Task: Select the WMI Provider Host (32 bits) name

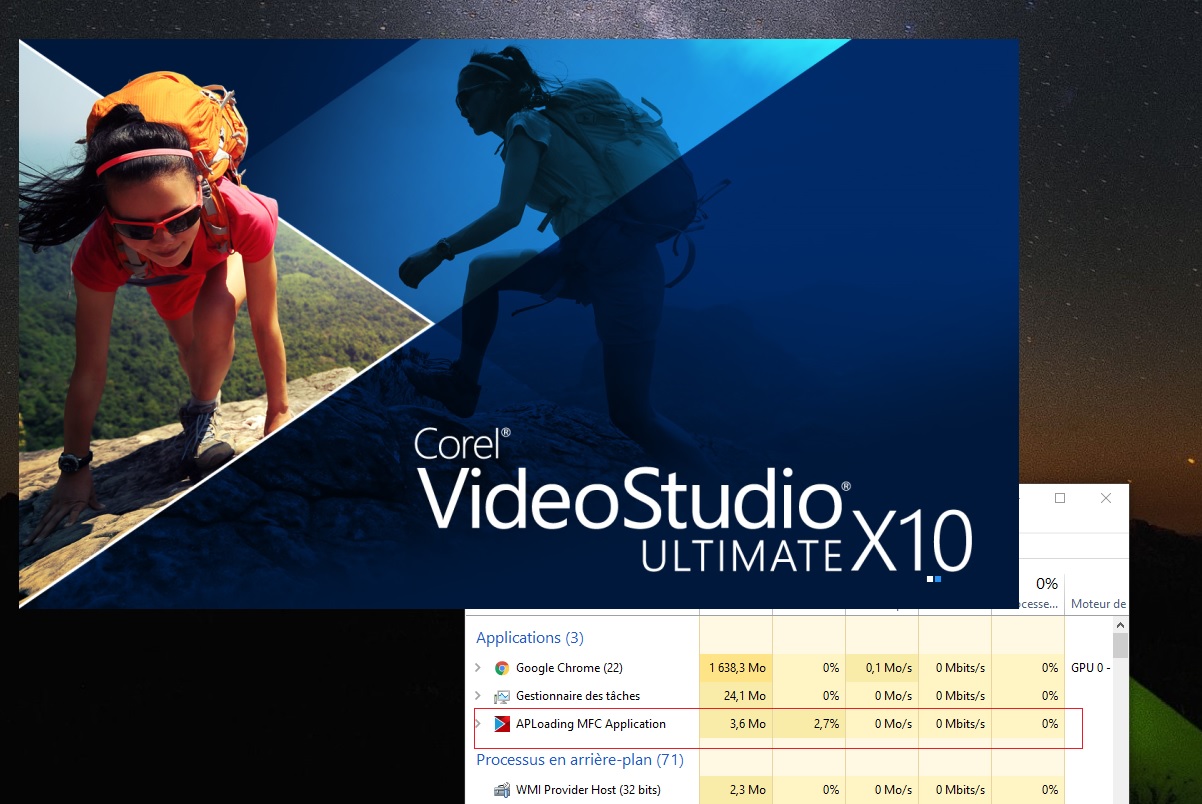Action: 588,790
